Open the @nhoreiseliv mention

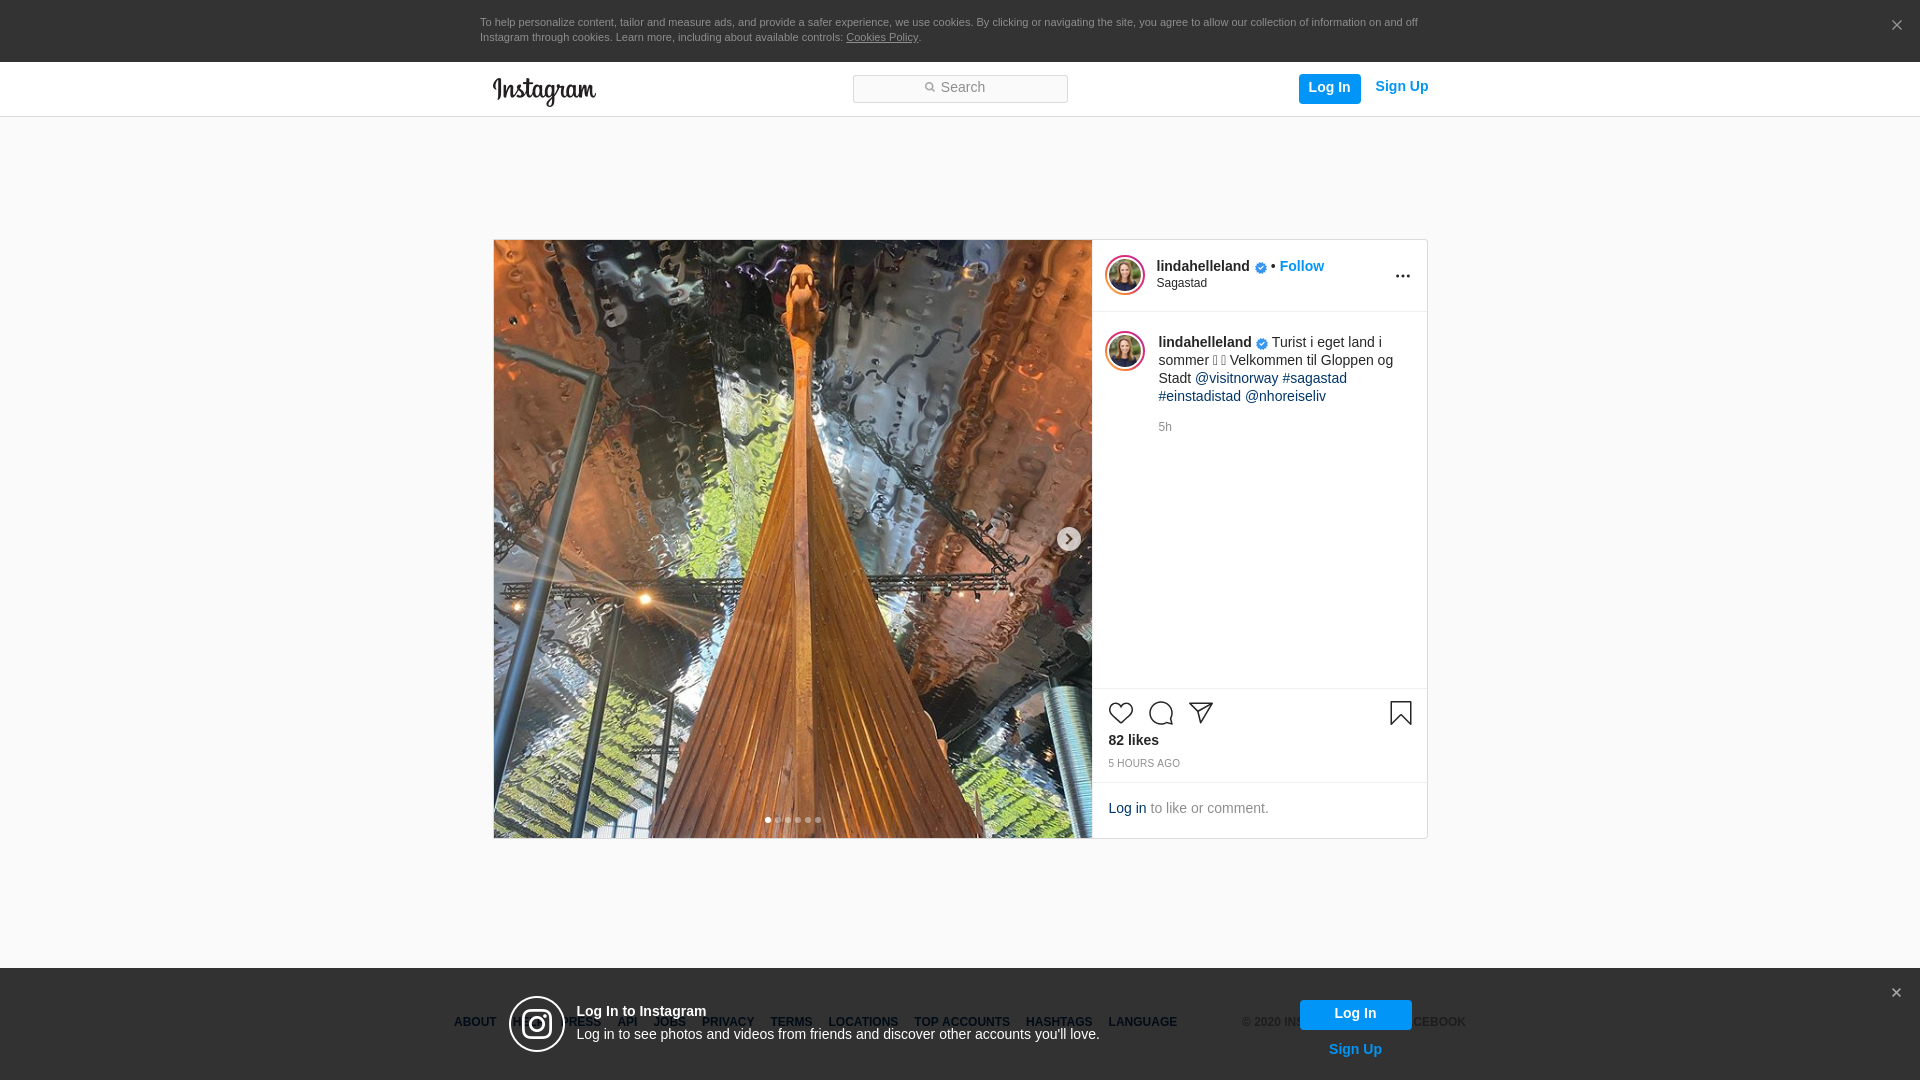tap(1285, 396)
